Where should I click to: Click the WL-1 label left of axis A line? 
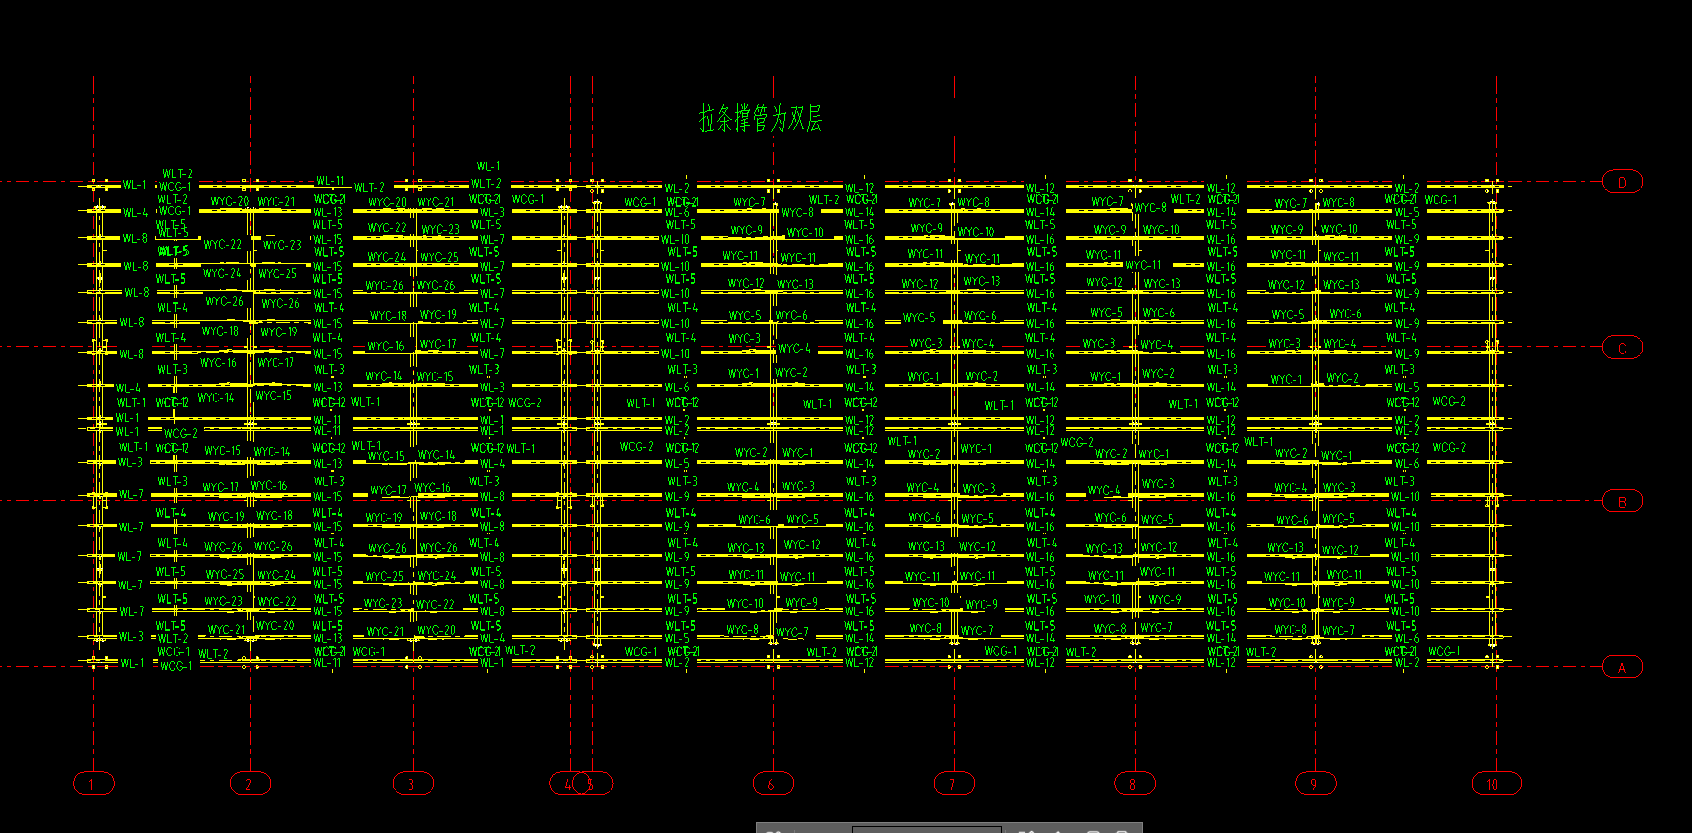click(132, 663)
